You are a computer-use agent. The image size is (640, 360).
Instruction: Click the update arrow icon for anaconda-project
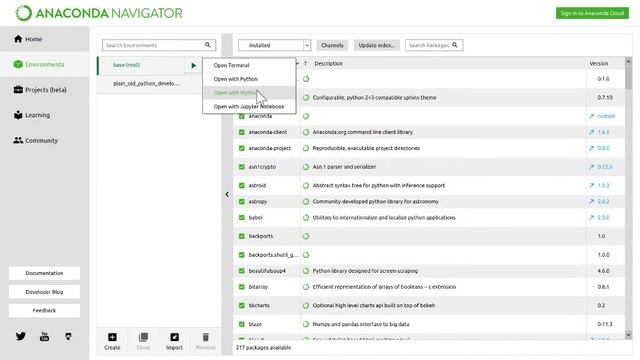click(591, 148)
